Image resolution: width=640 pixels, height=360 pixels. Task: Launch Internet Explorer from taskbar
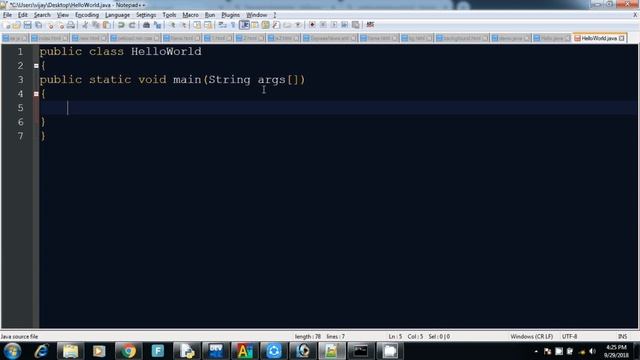41,351
